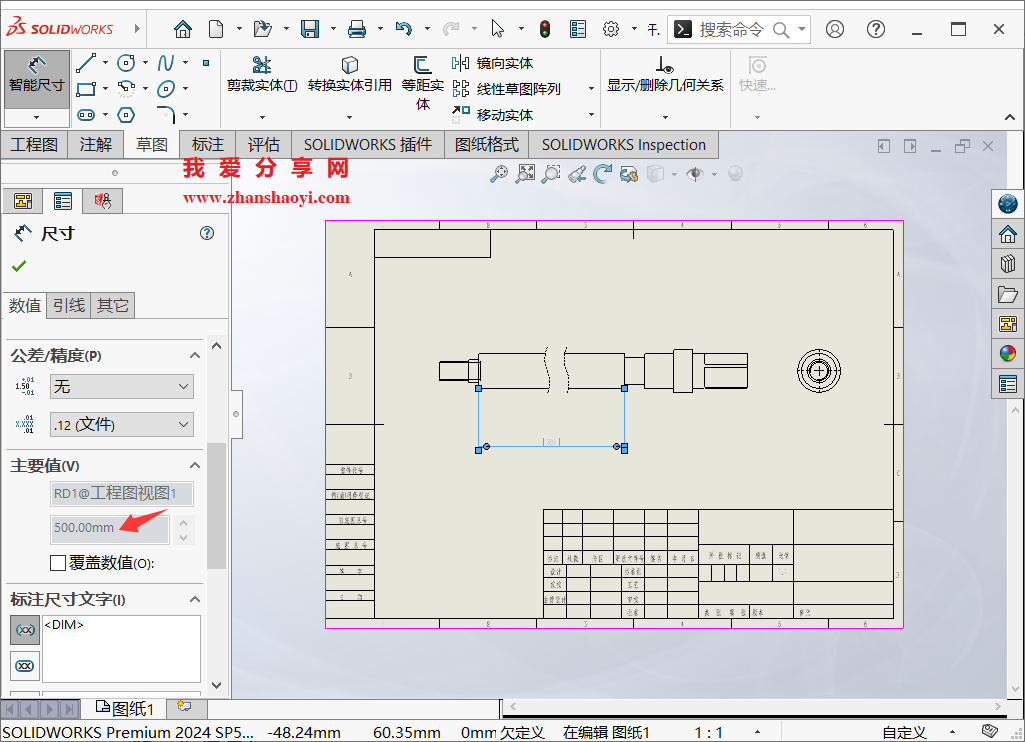Image resolution: width=1025 pixels, height=742 pixels.
Task: Toggle the first dimension text override button
Action: click(x=24, y=630)
